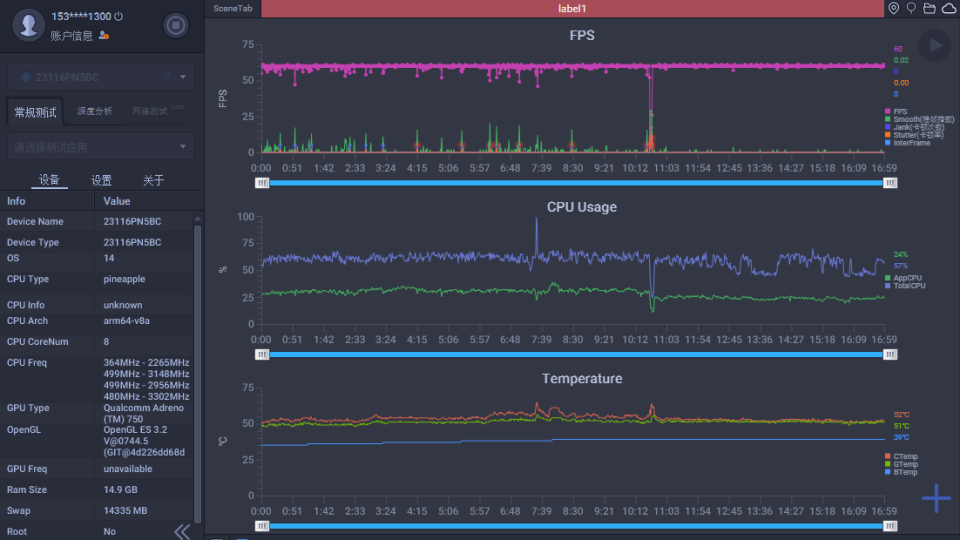The image size is (960, 540).
Task: Click the cloud upload icon
Action: click(949, 9)
